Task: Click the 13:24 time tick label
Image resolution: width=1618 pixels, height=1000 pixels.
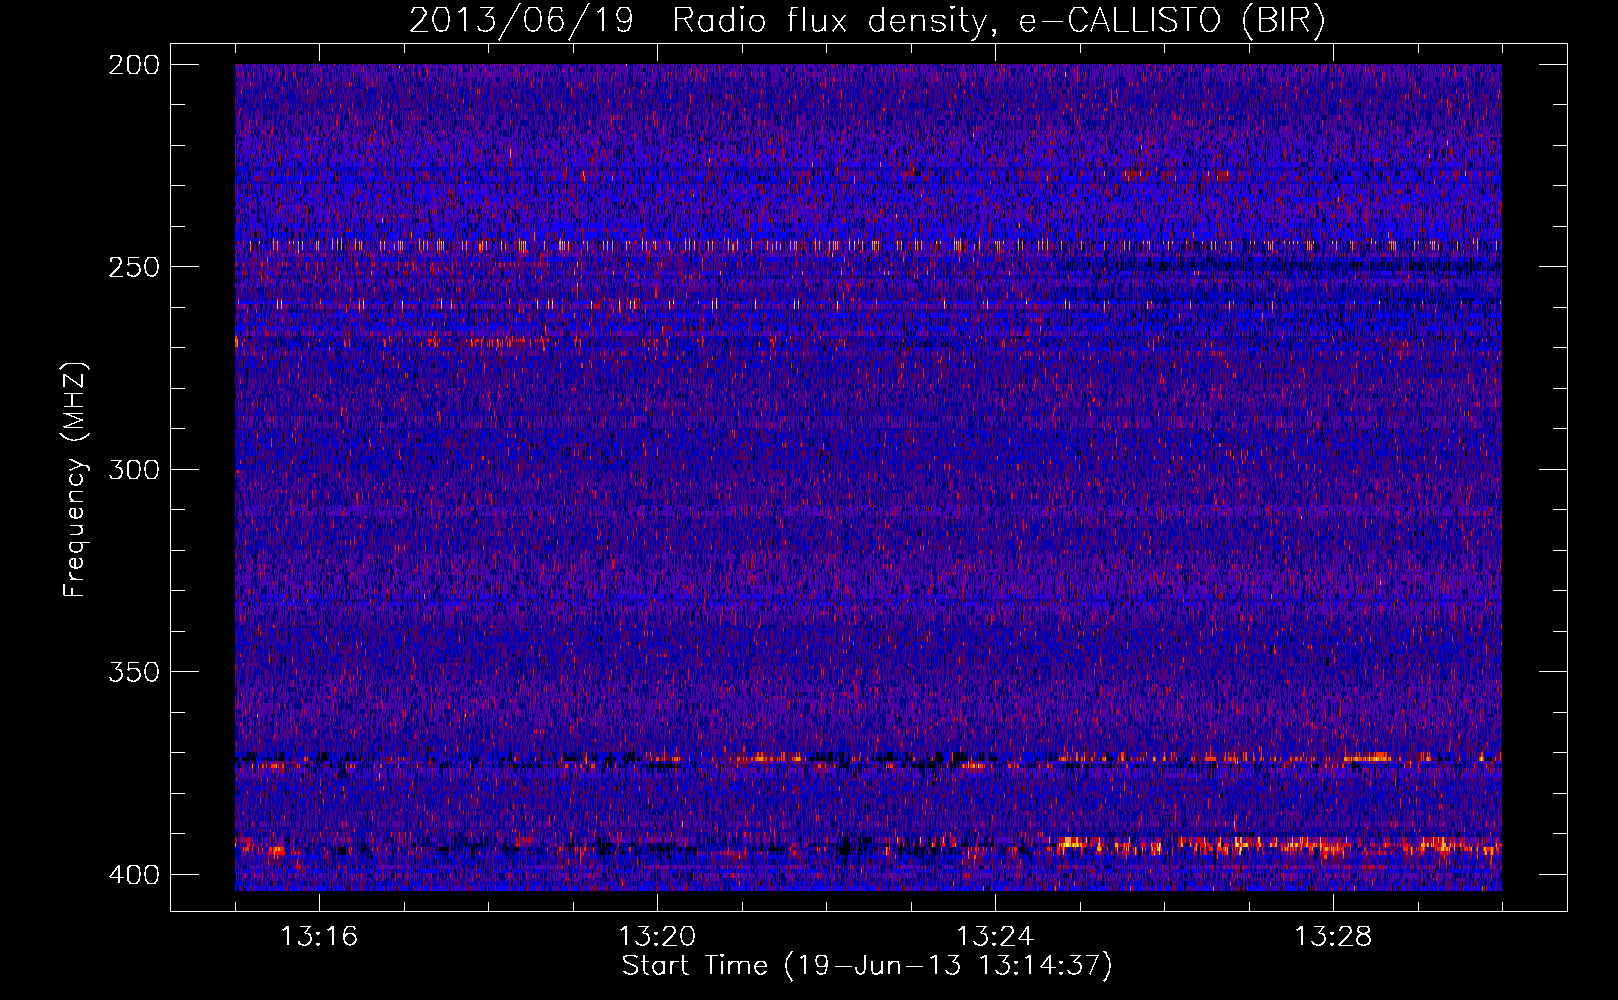Action: click(x=995, y=937)
